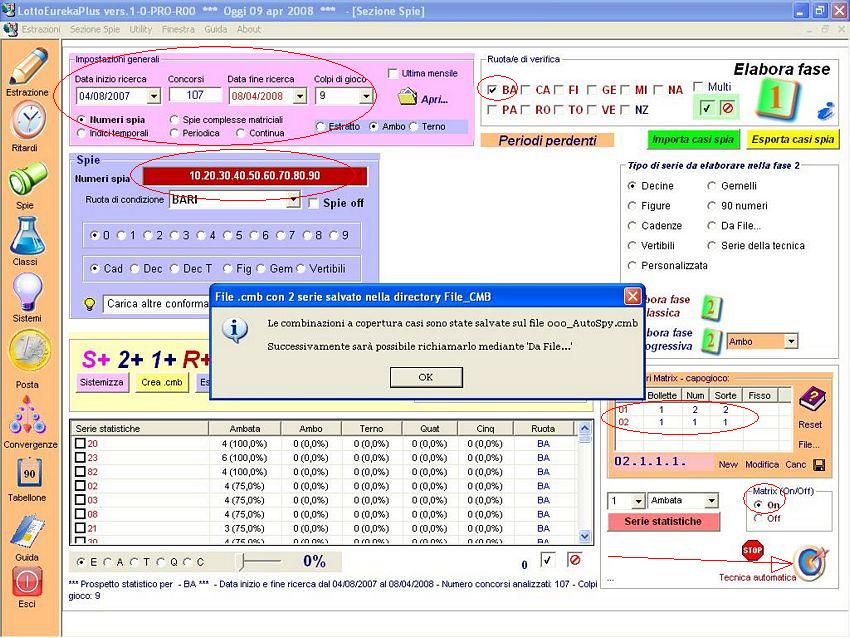The height and width of the screenshot is (638, 850).
Task: Open the Tabellone 90 icon
Action: (x=28, y=474)
